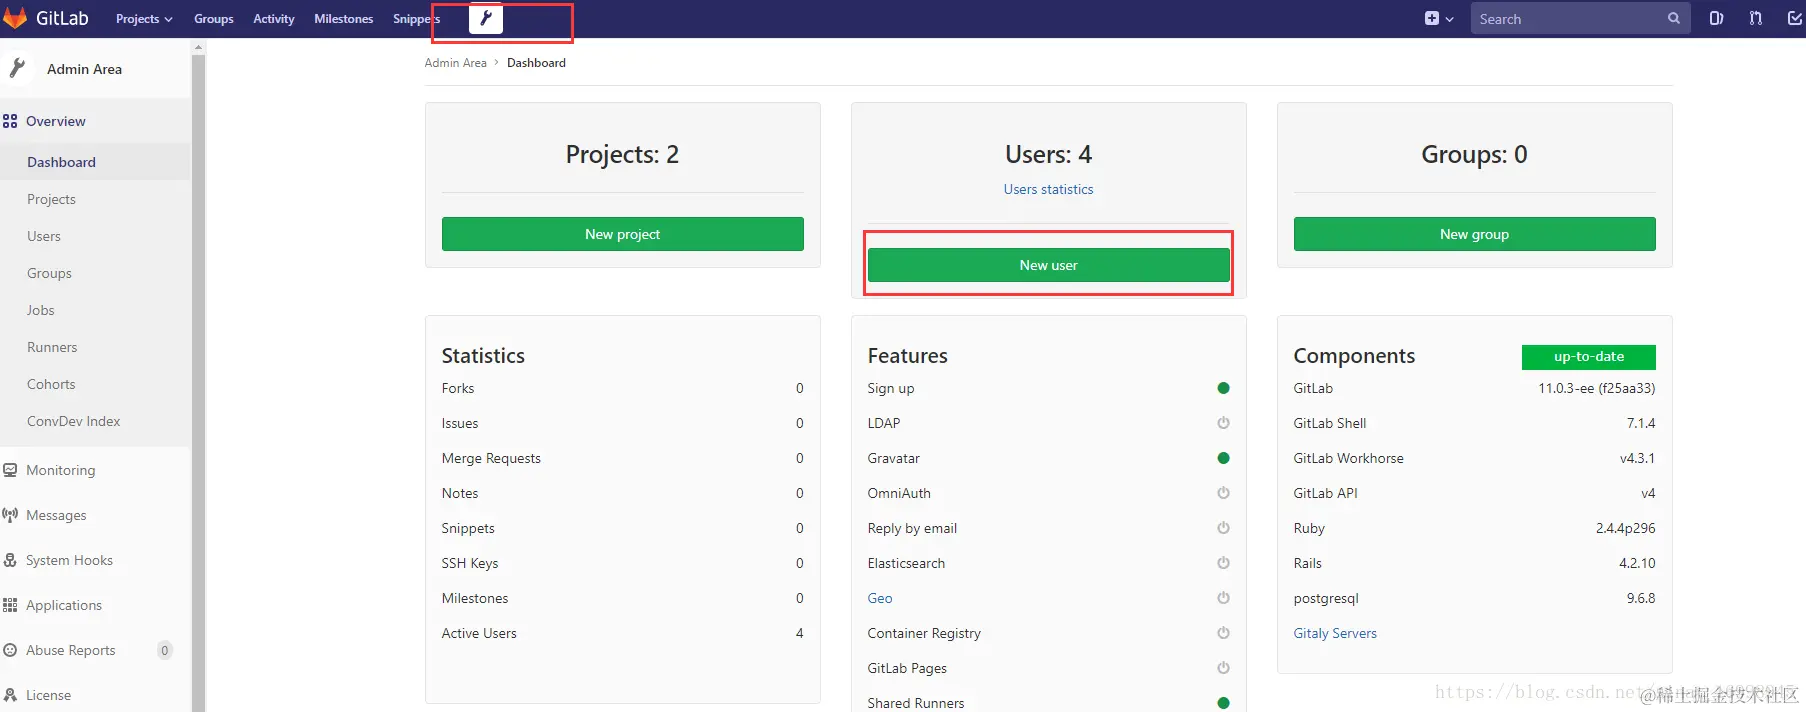Click the GitLab version 11.0.3-ee text
The width and height of the screenshot is (1806, 712).
[1596, 388]
